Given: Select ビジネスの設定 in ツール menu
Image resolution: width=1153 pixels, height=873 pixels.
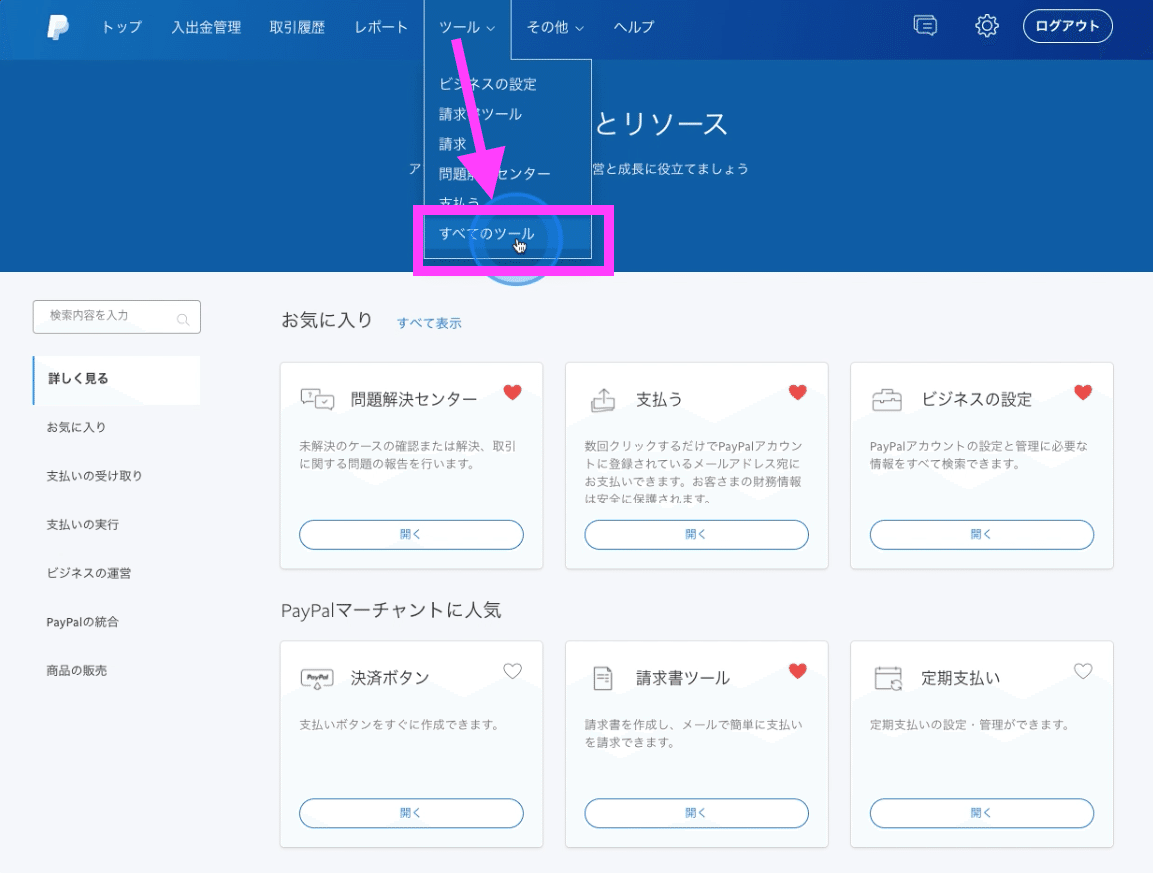Looking at the screenshot, I should pyautogui.click(x=488, y=84).
